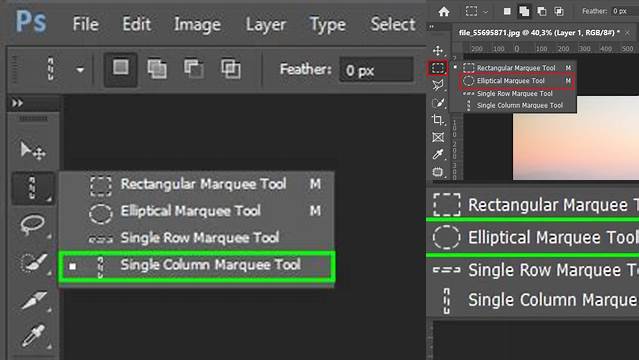Close the file_55695871.jpg document tab
Image resolution: width=639 pixels, height=360 pixels.
point(628,33)
